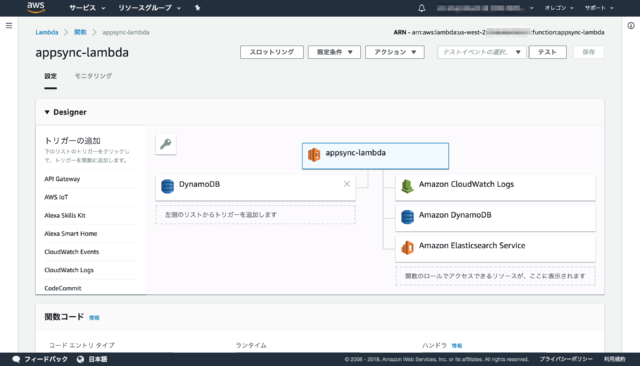
Task: Click 情報 link next to ハンドラ
Action: tap(457, 346)
